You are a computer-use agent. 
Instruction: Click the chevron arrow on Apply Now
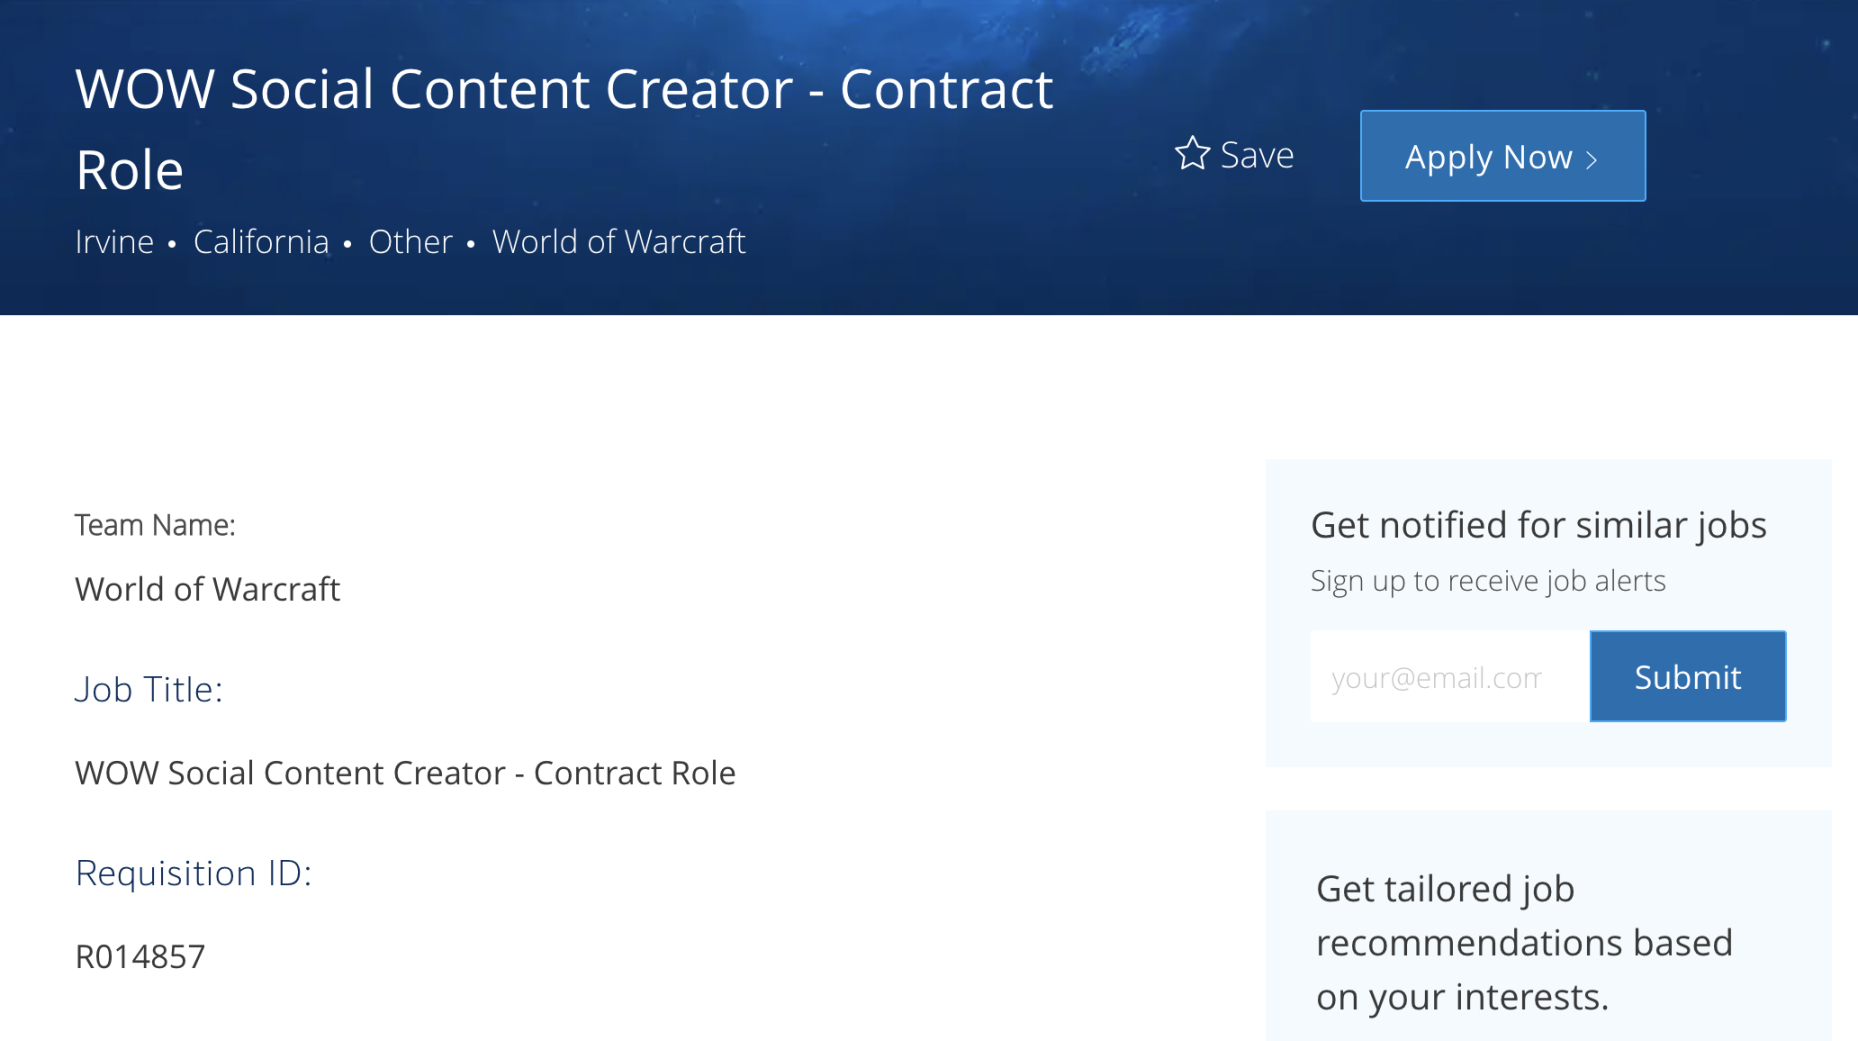1592,159
